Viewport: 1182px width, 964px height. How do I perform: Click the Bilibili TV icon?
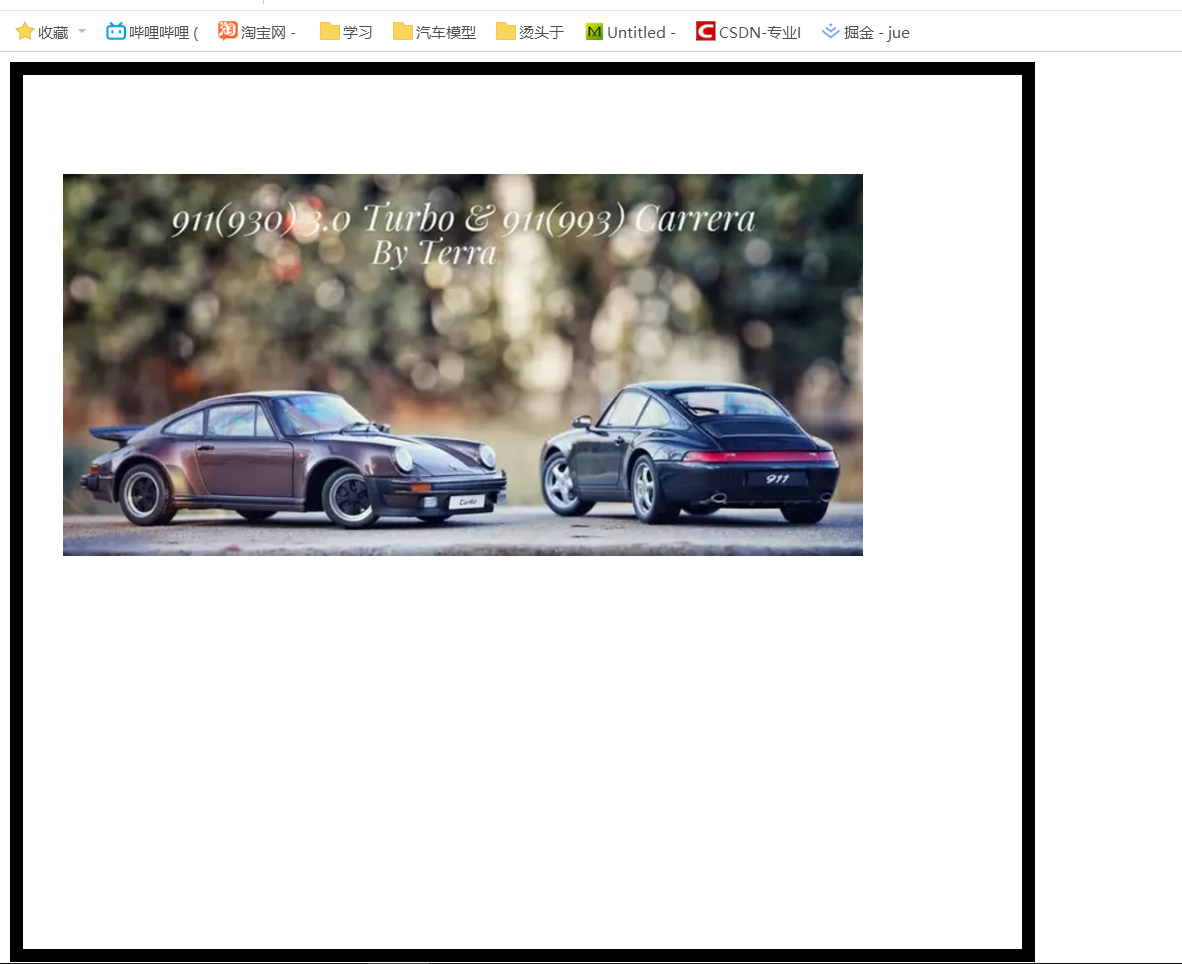click(115, 32)
